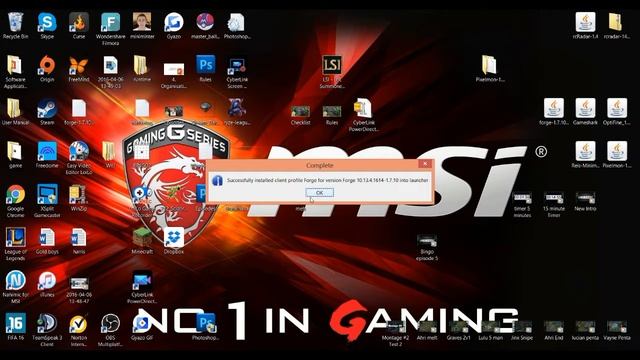Image resolution: width=640 pixels, height=360 pixels.
Task: Select the LSI summoner icon
Action: pos(332,72)
